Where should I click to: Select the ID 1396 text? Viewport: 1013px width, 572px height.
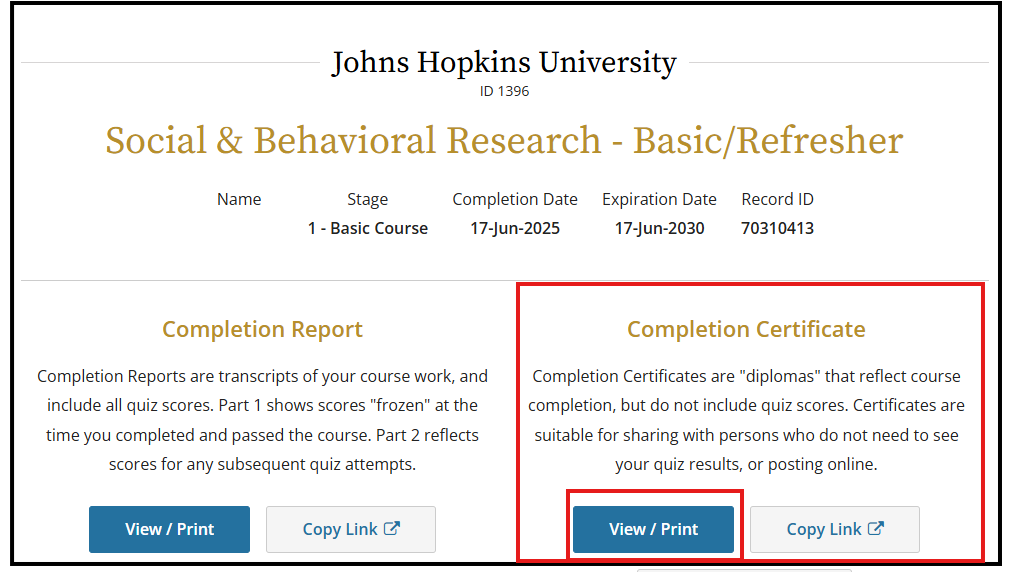[x=504, y=91]
